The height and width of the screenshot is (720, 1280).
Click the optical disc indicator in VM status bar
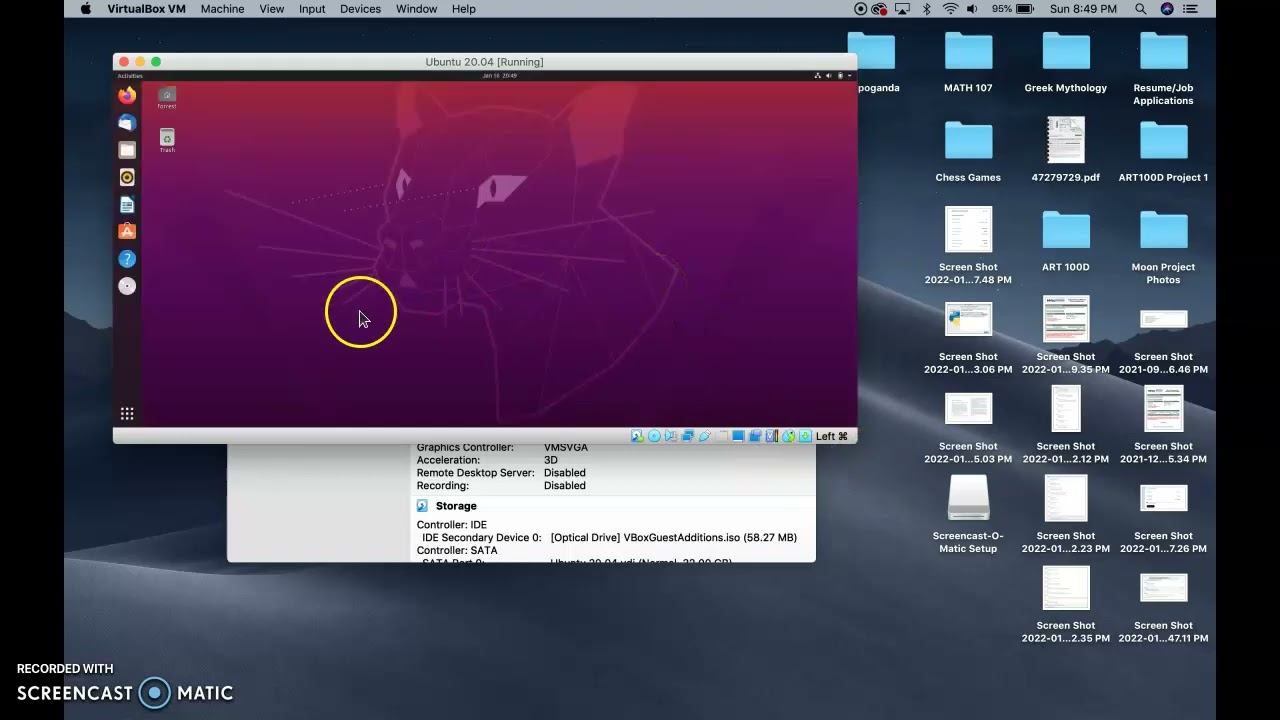point(654,436)
